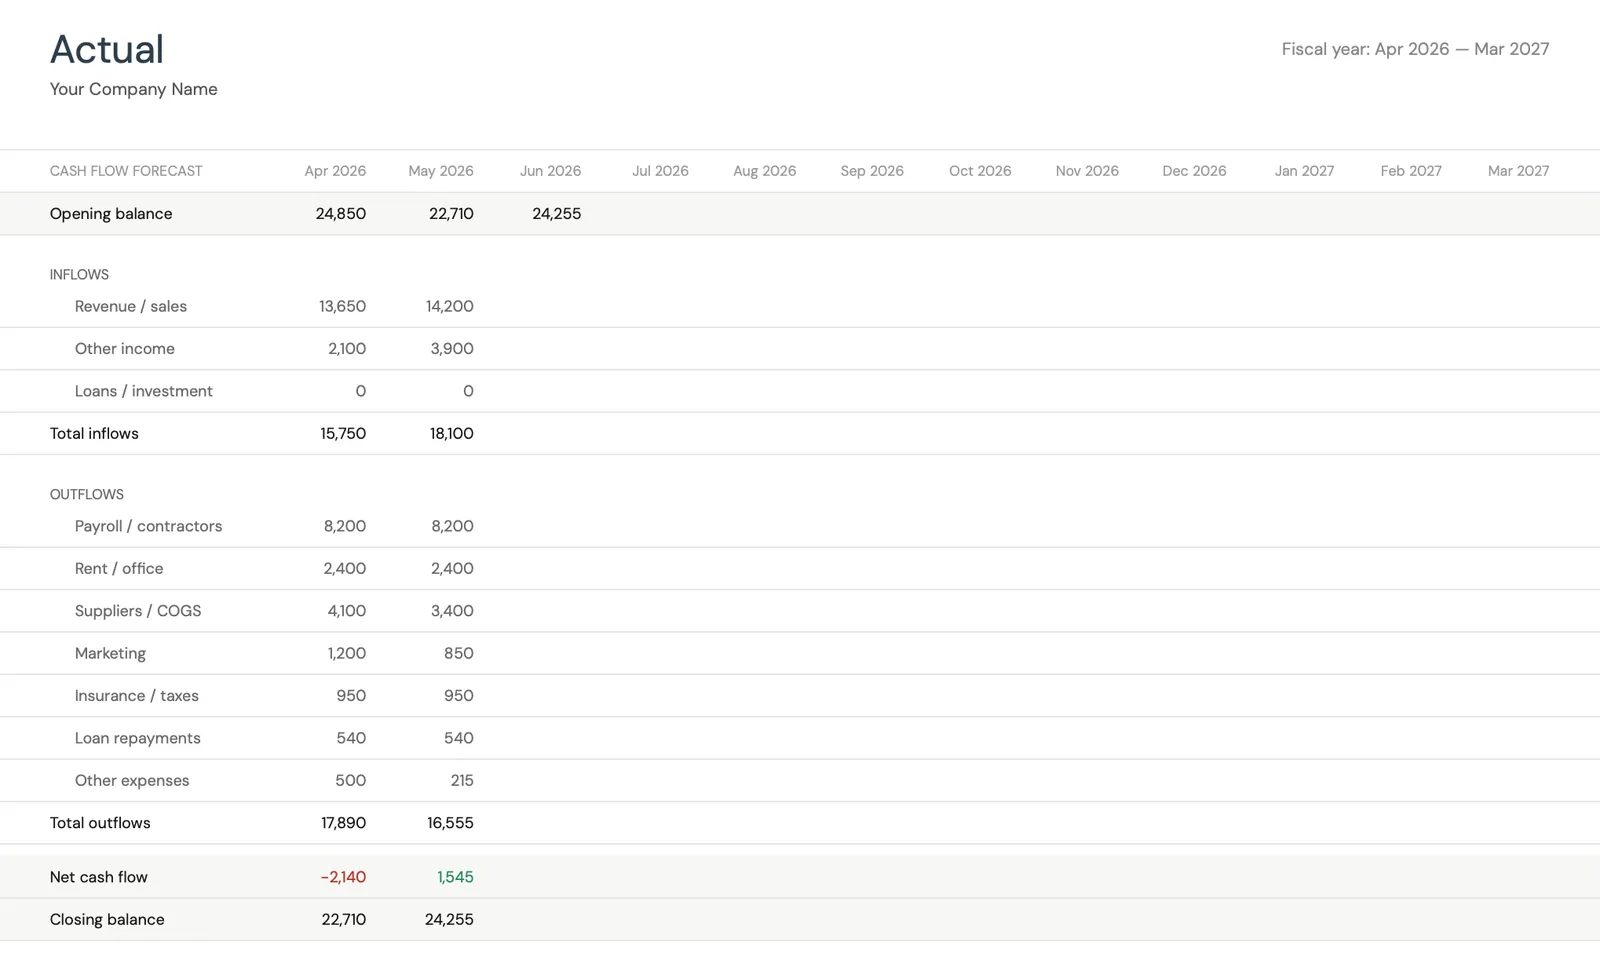This screenshot has height=964, width=1600.
Task: Click the Fiscal year Apr 2026 — Mar 2027 text
Action: click(1415, 48)
